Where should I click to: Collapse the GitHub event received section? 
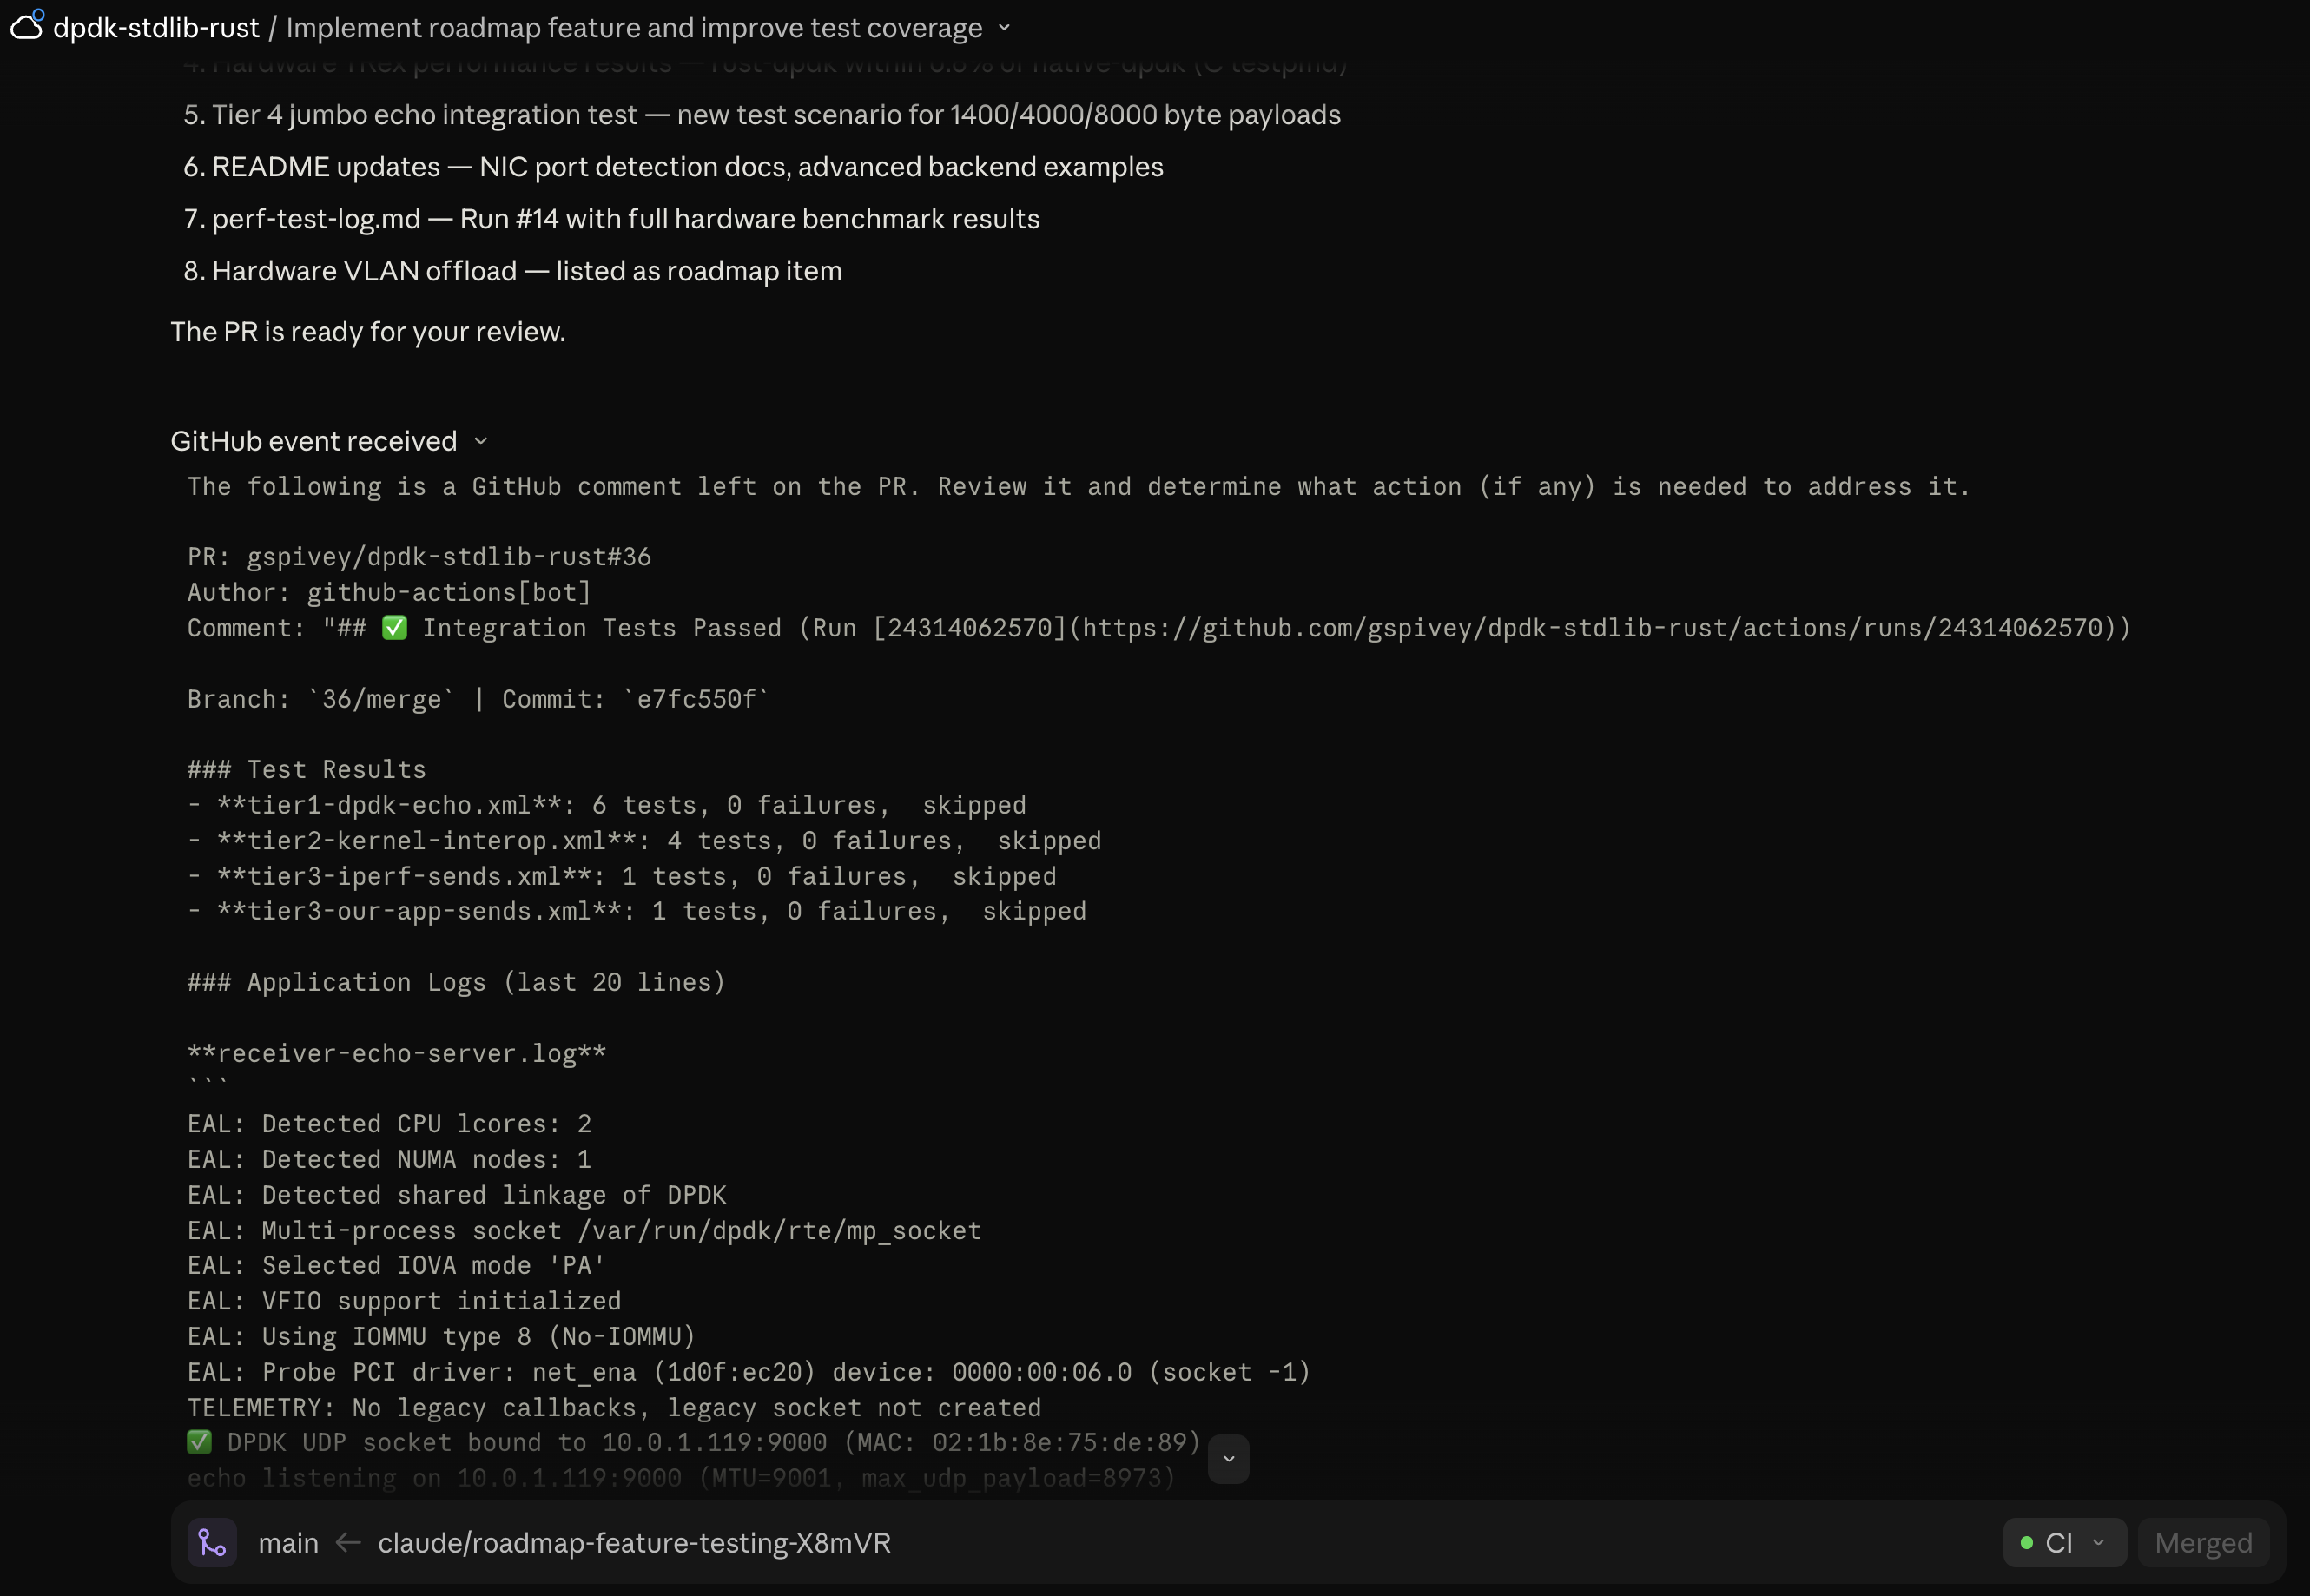tap(481, 441)
